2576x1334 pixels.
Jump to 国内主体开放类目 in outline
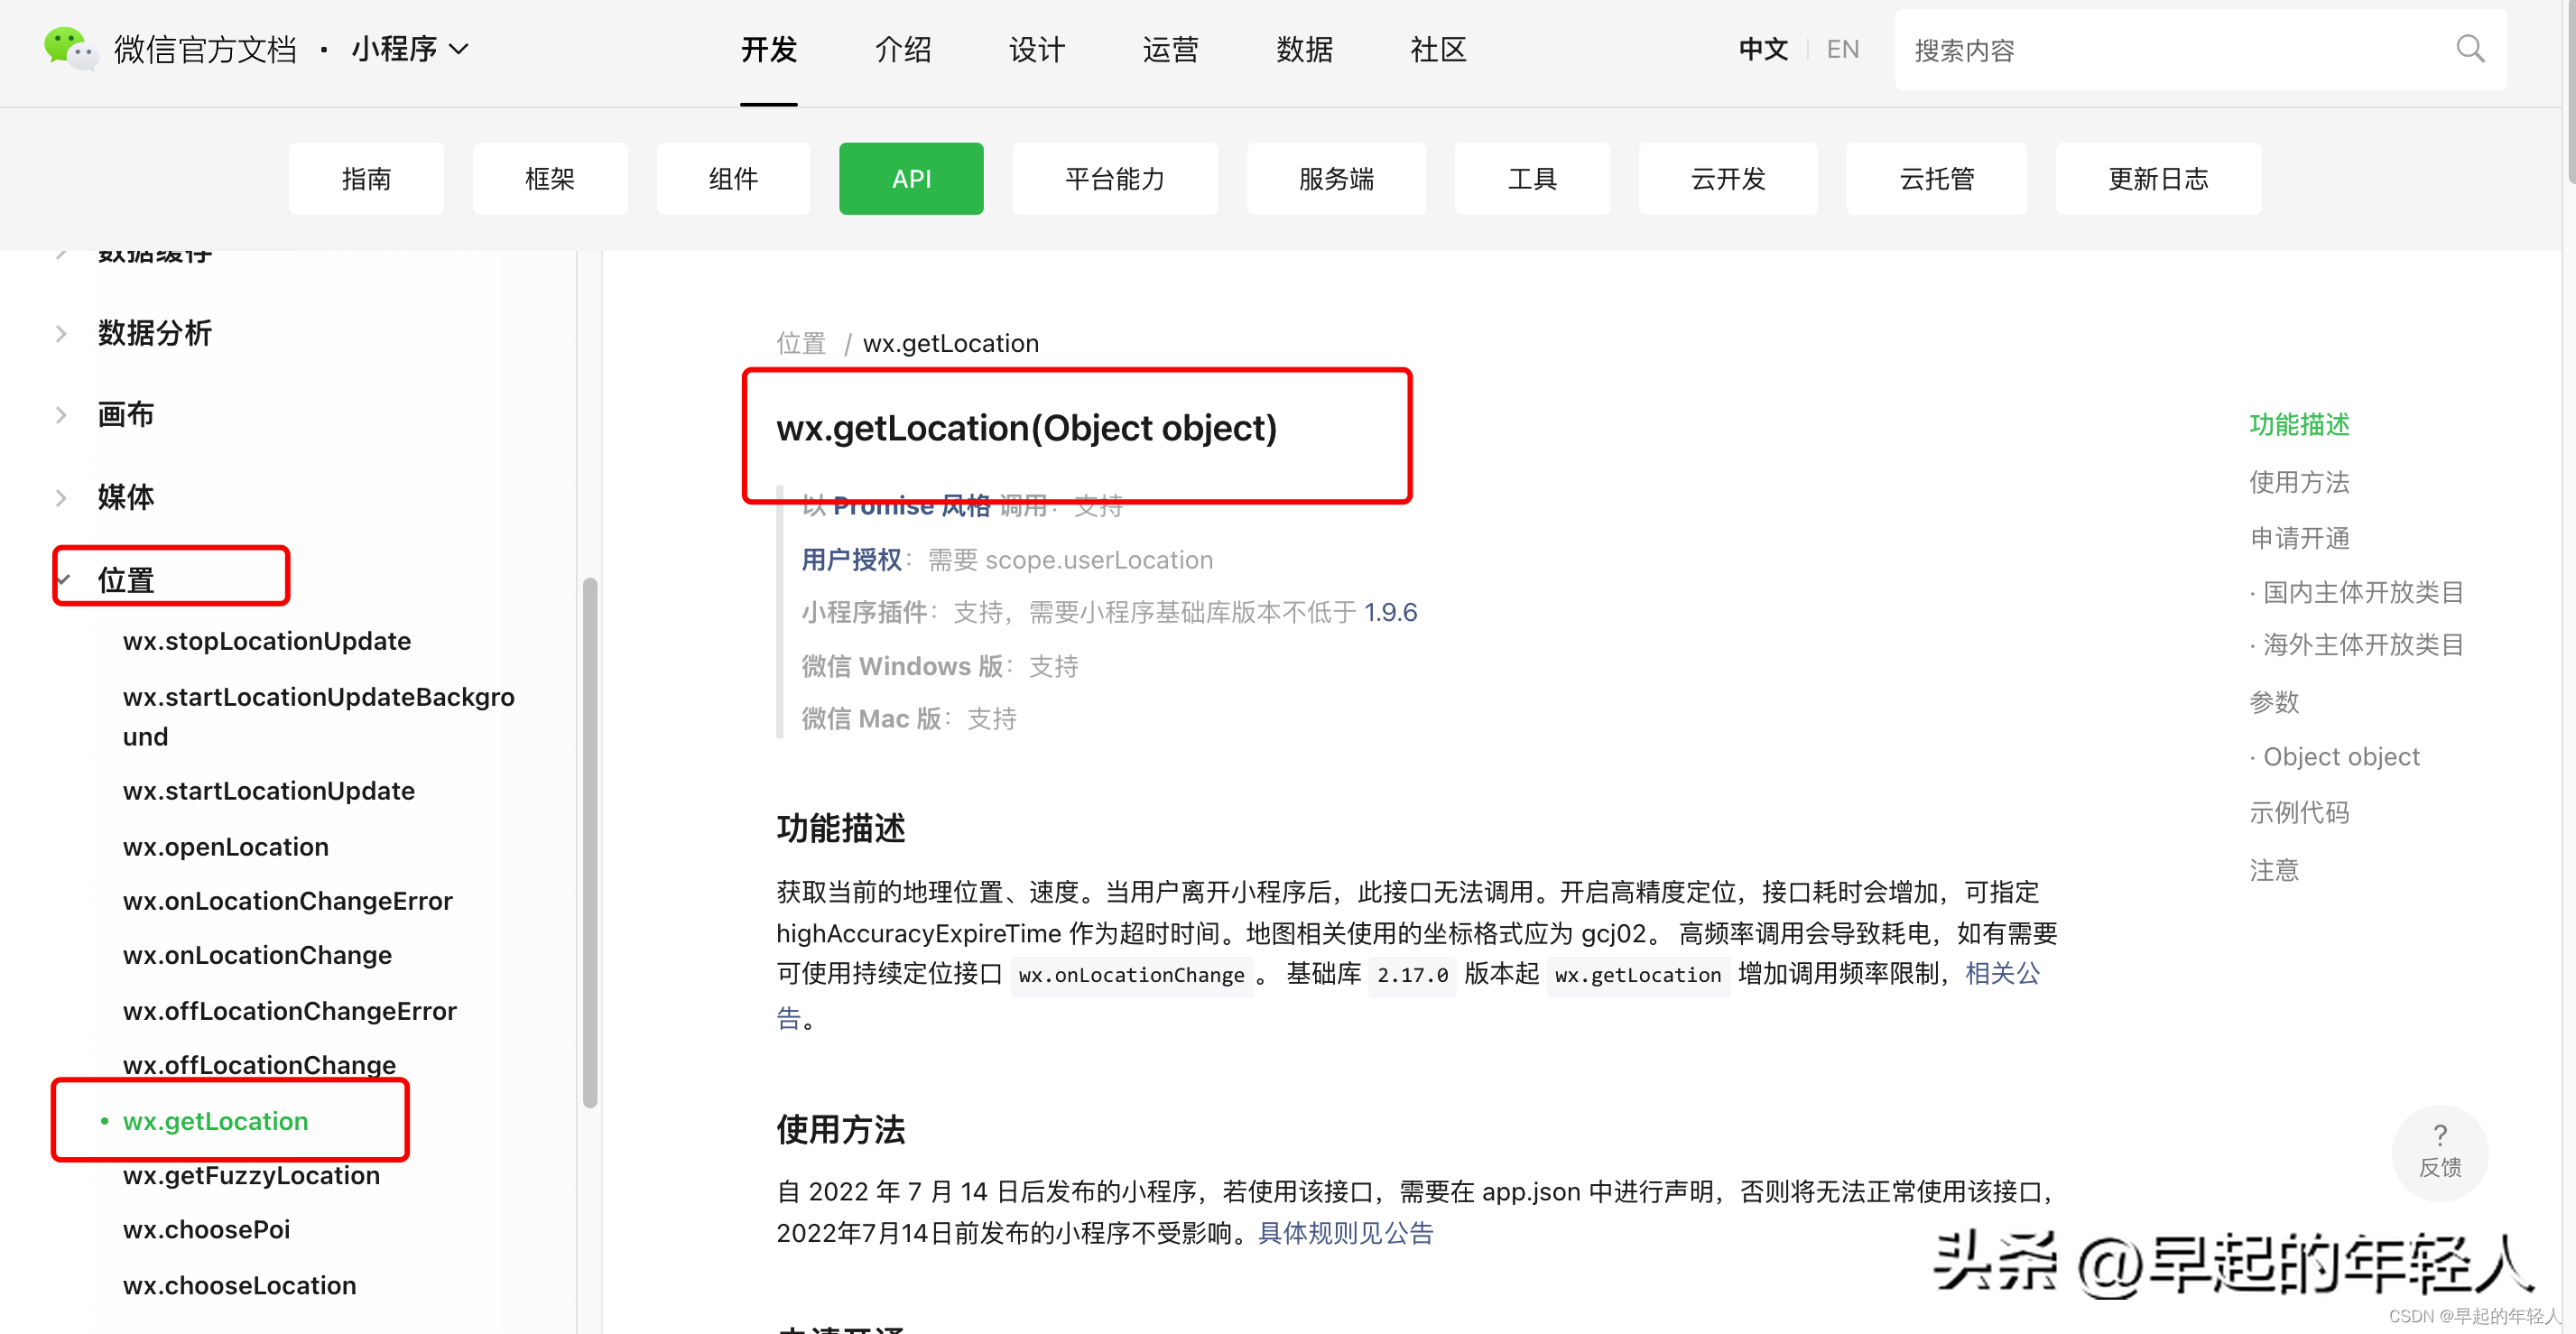coord(2362,591)
